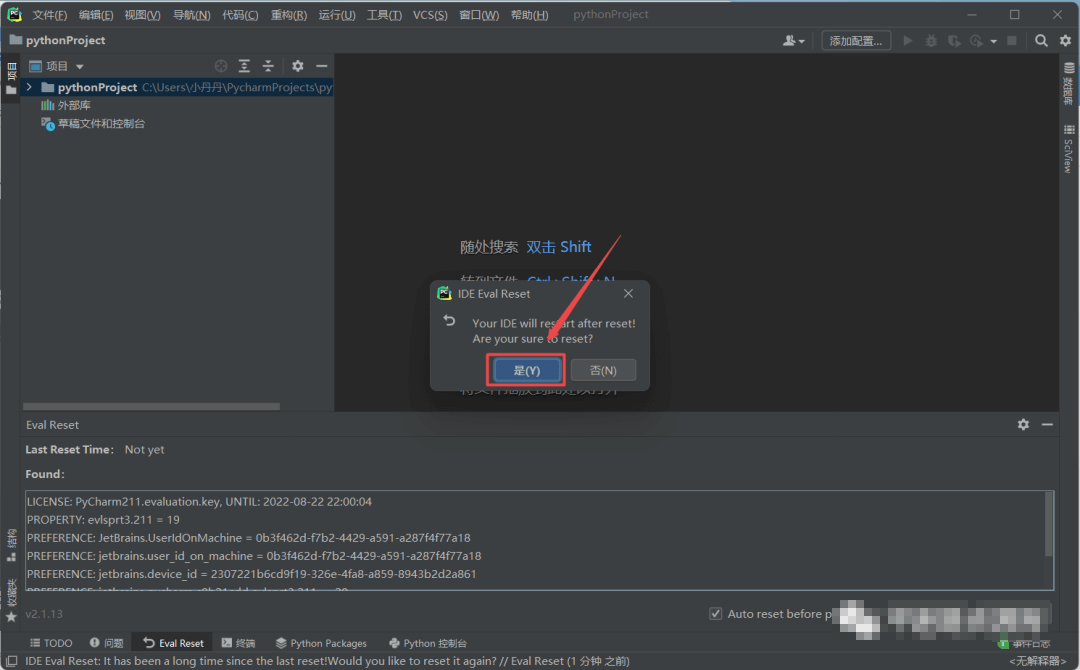The height and width of the screenshot is (670, 1080).
Task: Expand the pythonProject tree node
Action: tap(29, 87)
